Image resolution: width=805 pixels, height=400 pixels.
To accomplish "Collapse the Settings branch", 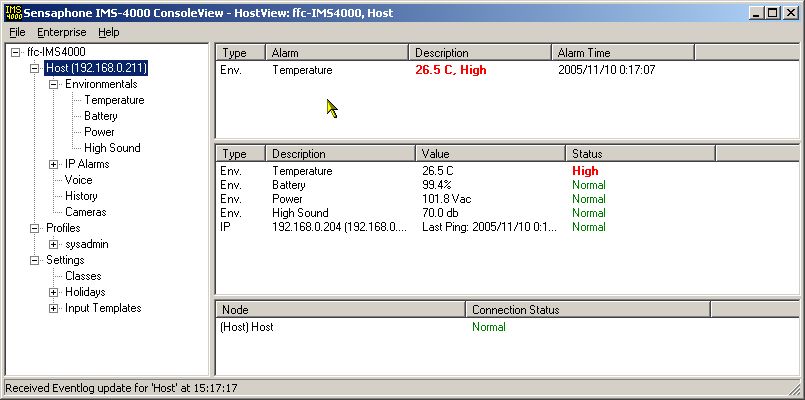I will click(x=34, y=260).
